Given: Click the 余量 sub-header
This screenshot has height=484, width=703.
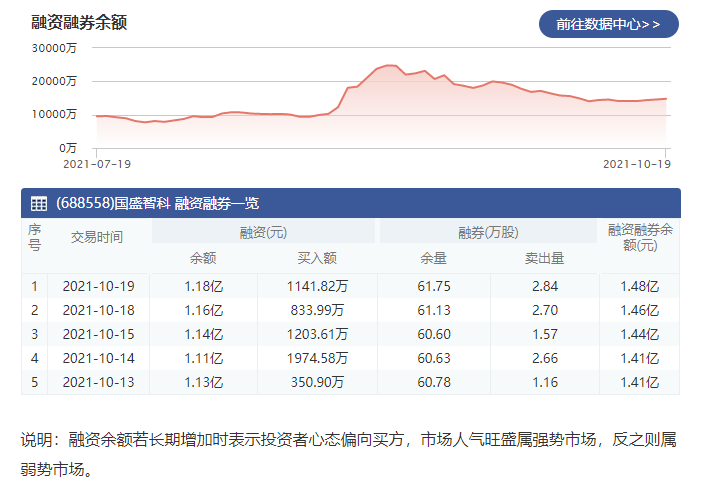Looking at the screenshot, I should tap(434, 258).
